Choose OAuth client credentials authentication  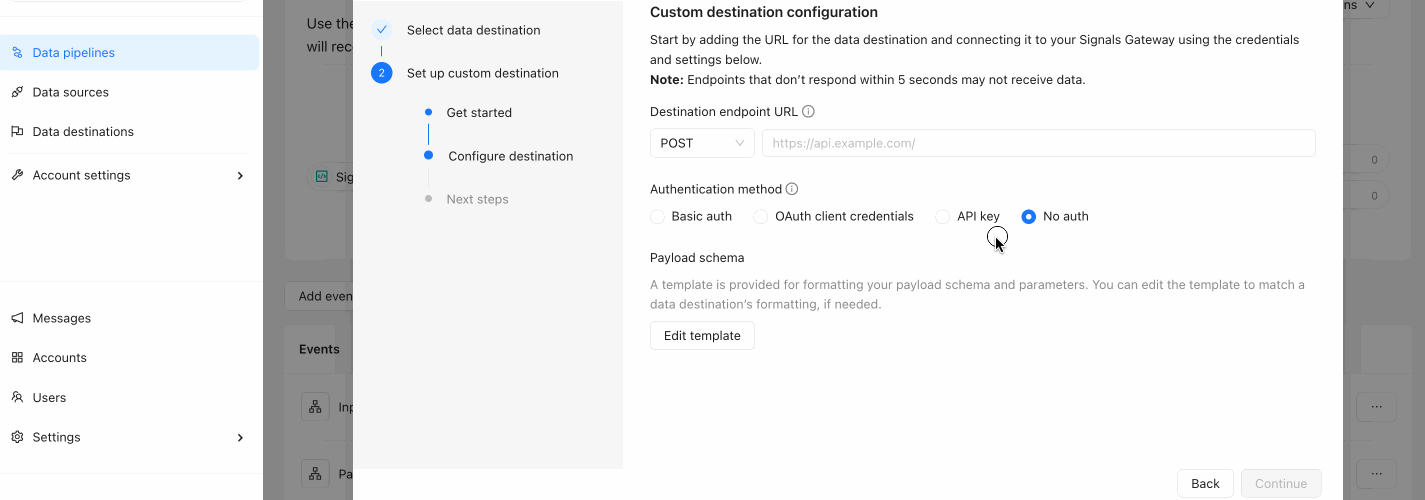click(x=761, y=216)
